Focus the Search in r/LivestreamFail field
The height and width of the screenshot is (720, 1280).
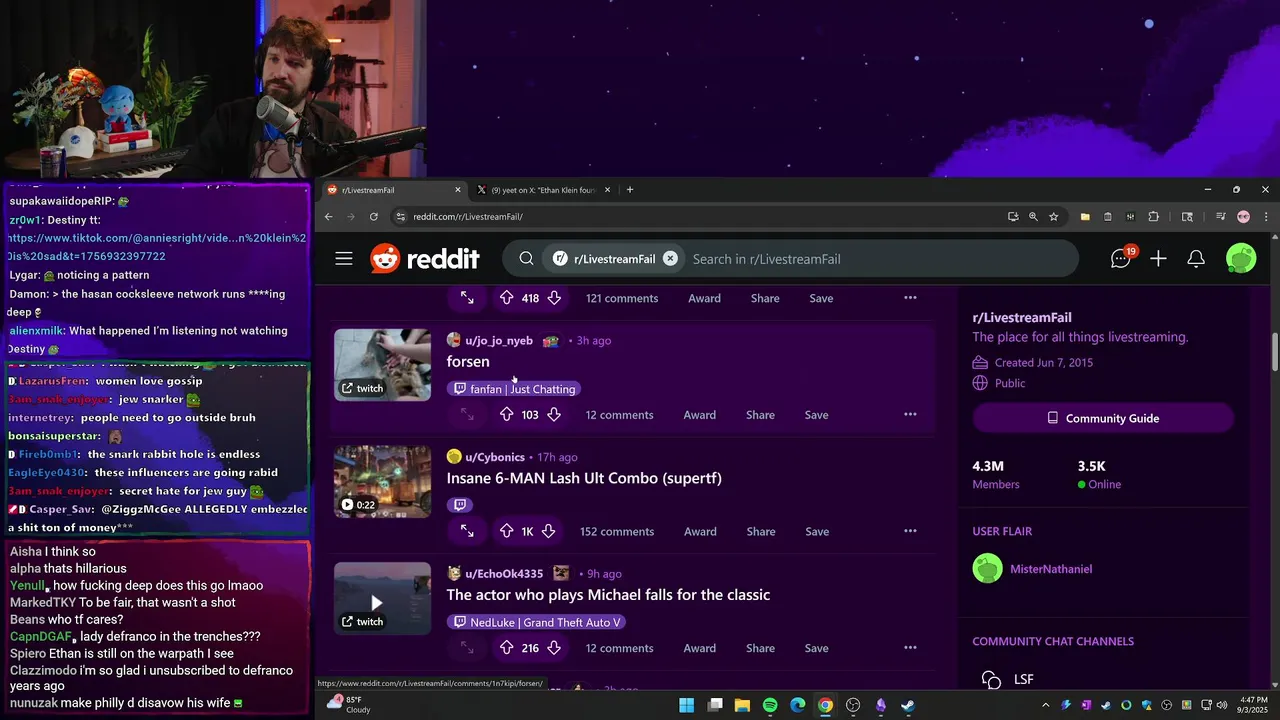click(x=880, y=259)
